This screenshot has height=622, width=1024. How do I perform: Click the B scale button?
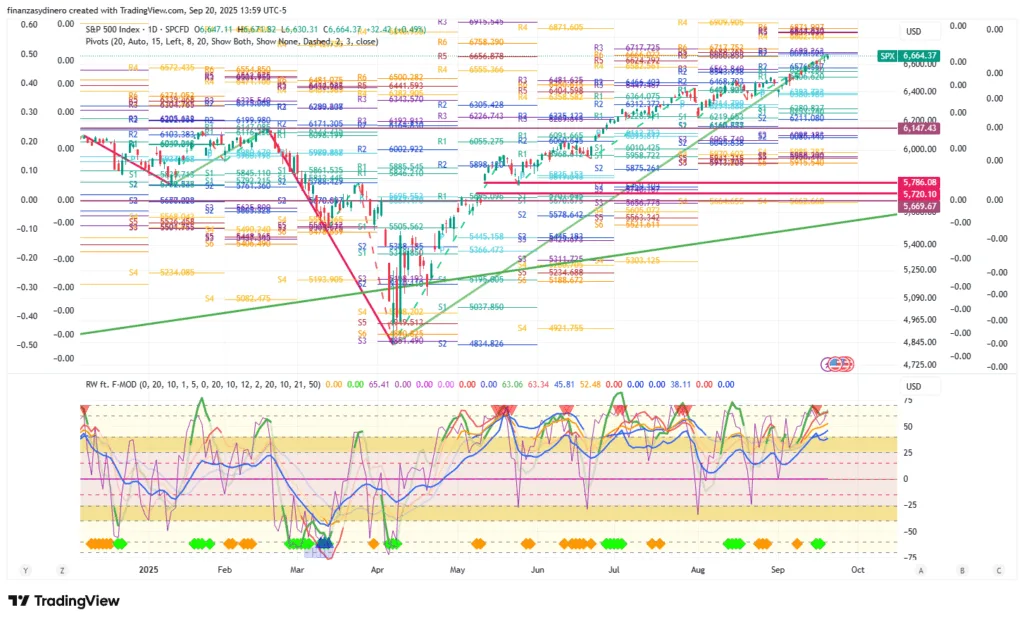pyautogui.click(x=962, y=570)
